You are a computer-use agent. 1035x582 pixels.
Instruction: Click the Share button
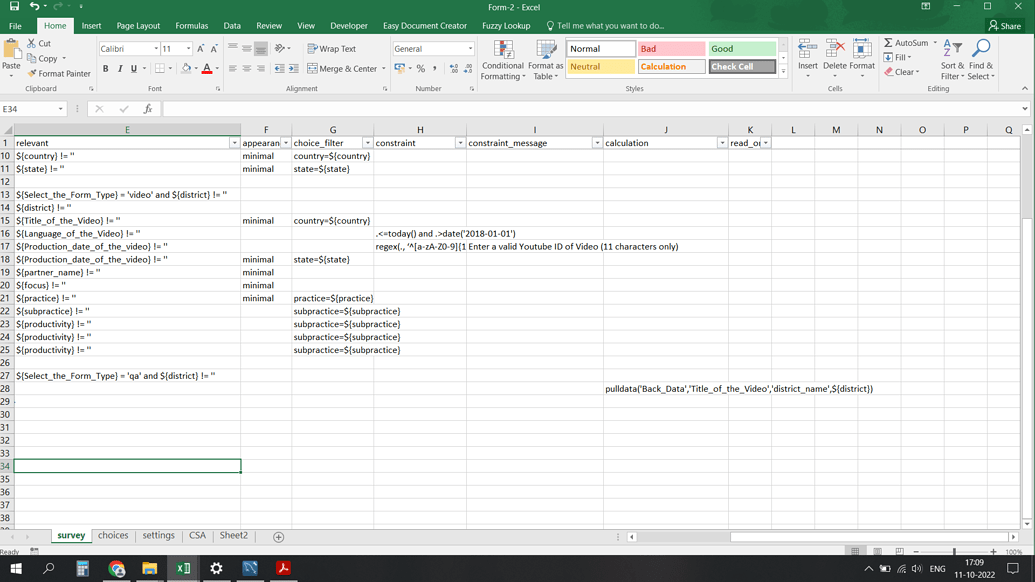[x=1004, y=25]
